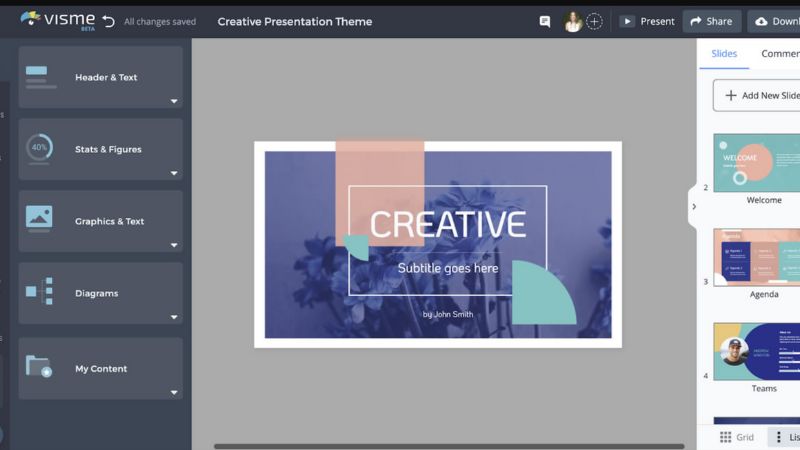
Task: Select the Agenda slide thumbnail
Action: pyautogui.click(x=757, y=257)
